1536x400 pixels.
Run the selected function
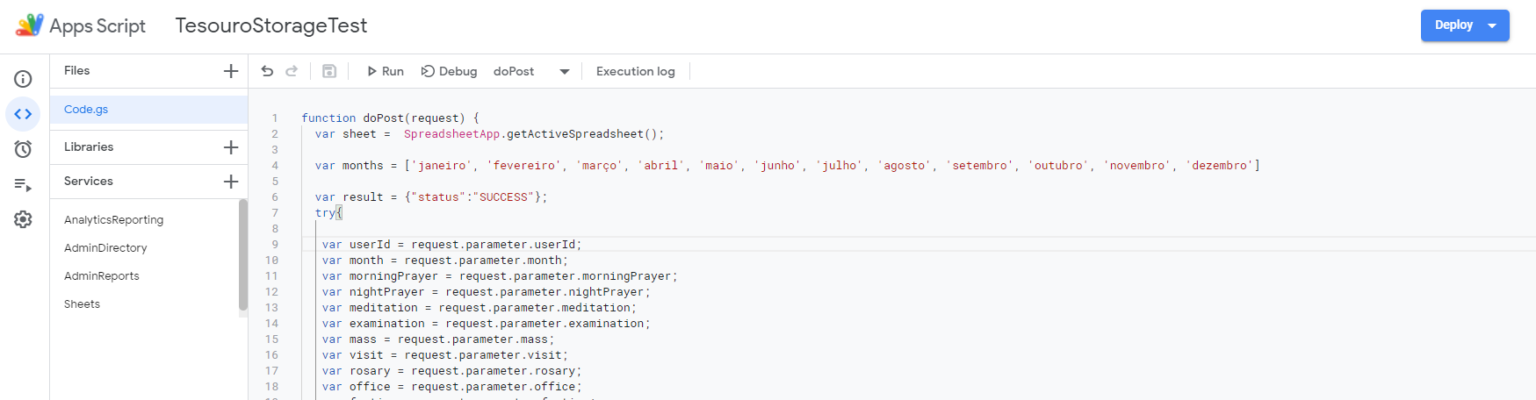385,71
